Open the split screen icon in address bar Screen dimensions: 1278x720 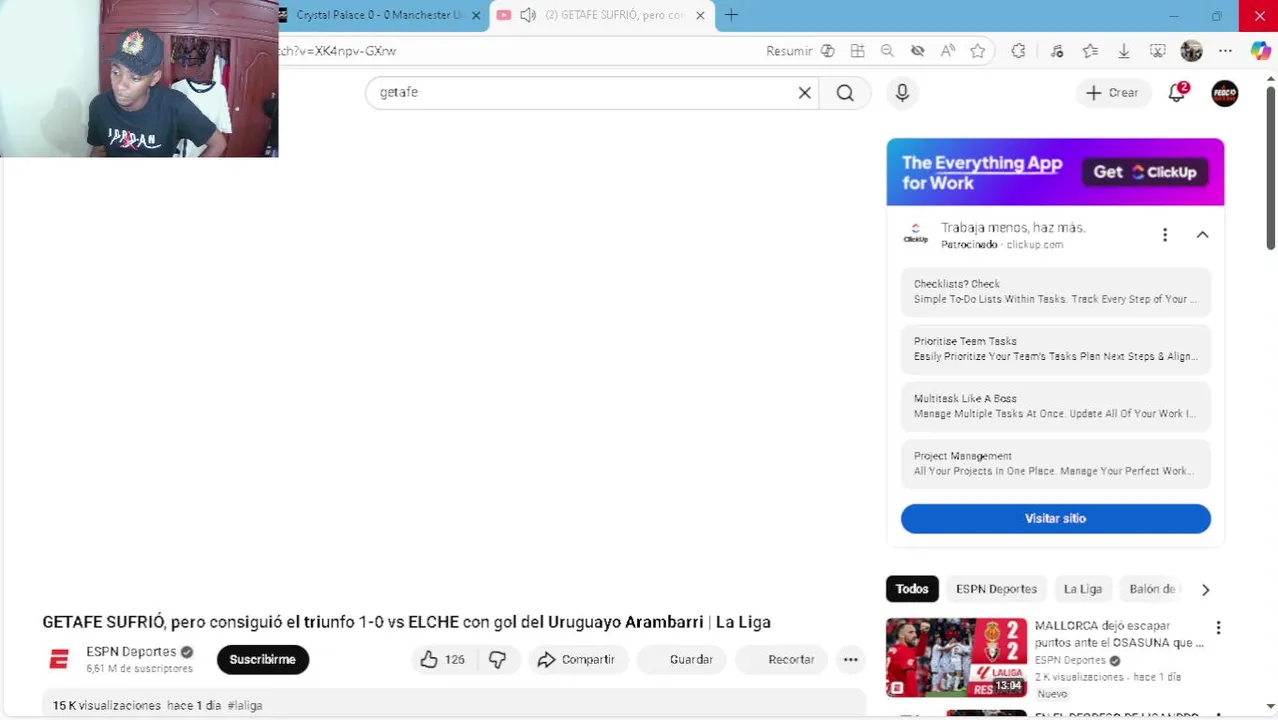[857, 51]
